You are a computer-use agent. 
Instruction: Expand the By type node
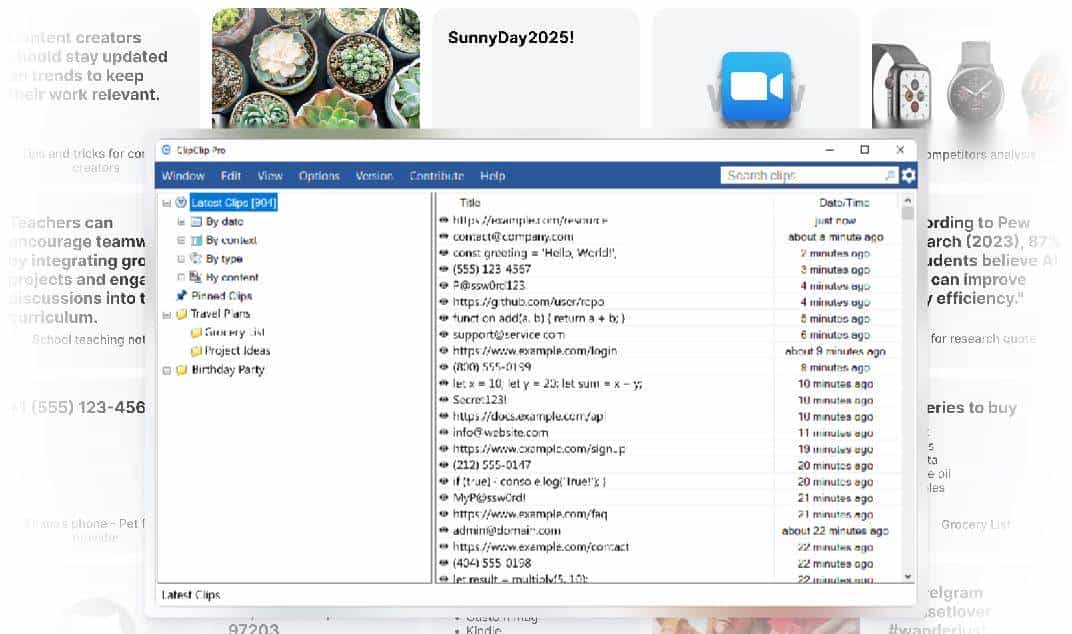pos(180,259)
